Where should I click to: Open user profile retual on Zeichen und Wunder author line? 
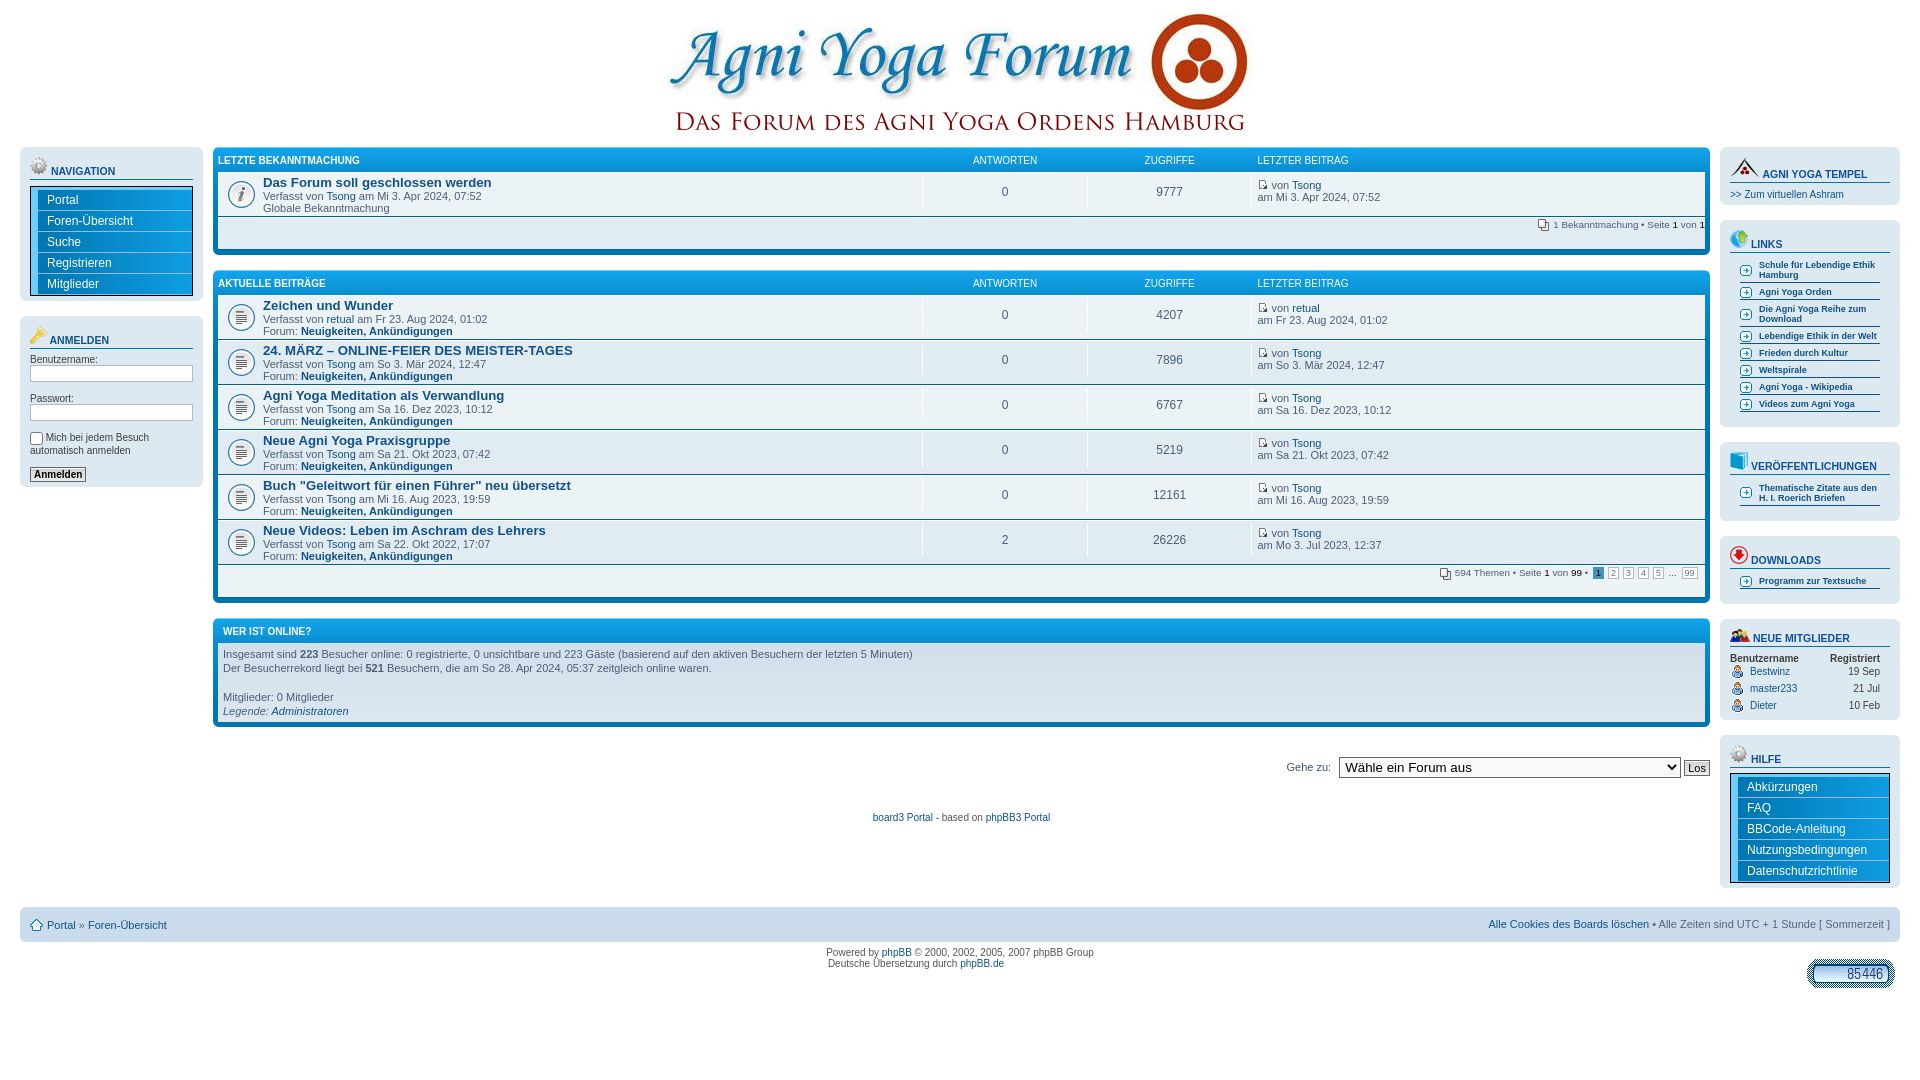coord(340,320)
